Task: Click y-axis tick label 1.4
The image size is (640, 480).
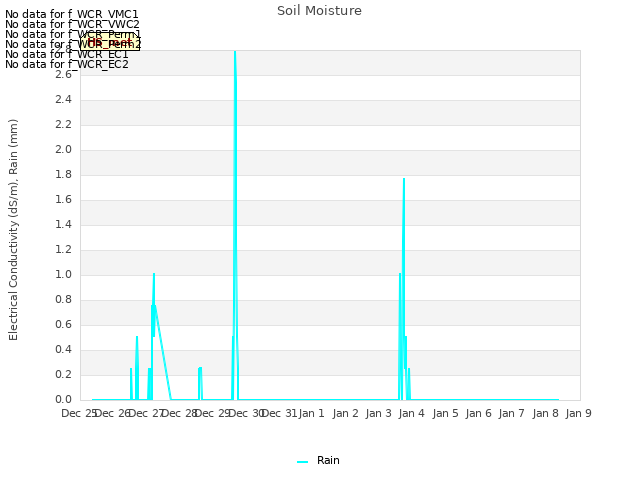Action: pos(63,224)
